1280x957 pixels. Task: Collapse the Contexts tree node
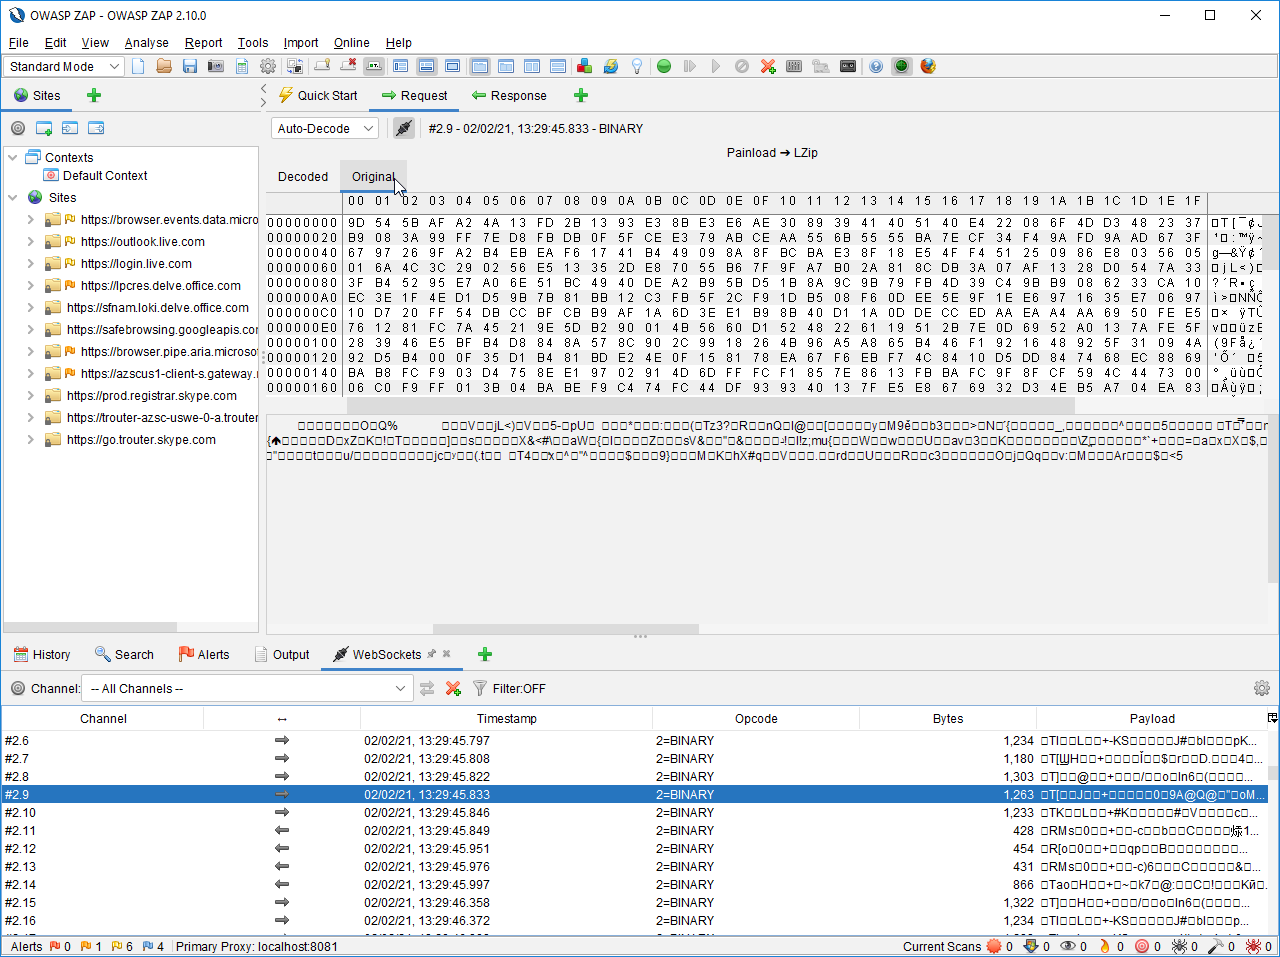13,157
